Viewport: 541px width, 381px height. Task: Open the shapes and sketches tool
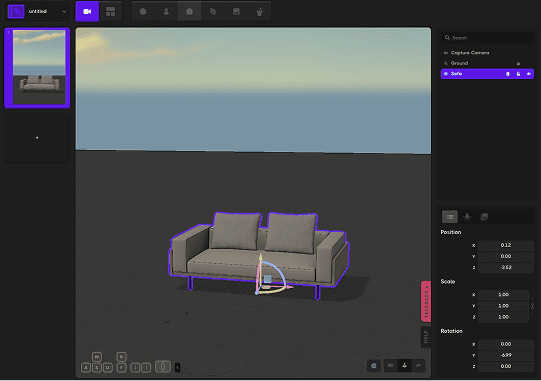[213, 11]
